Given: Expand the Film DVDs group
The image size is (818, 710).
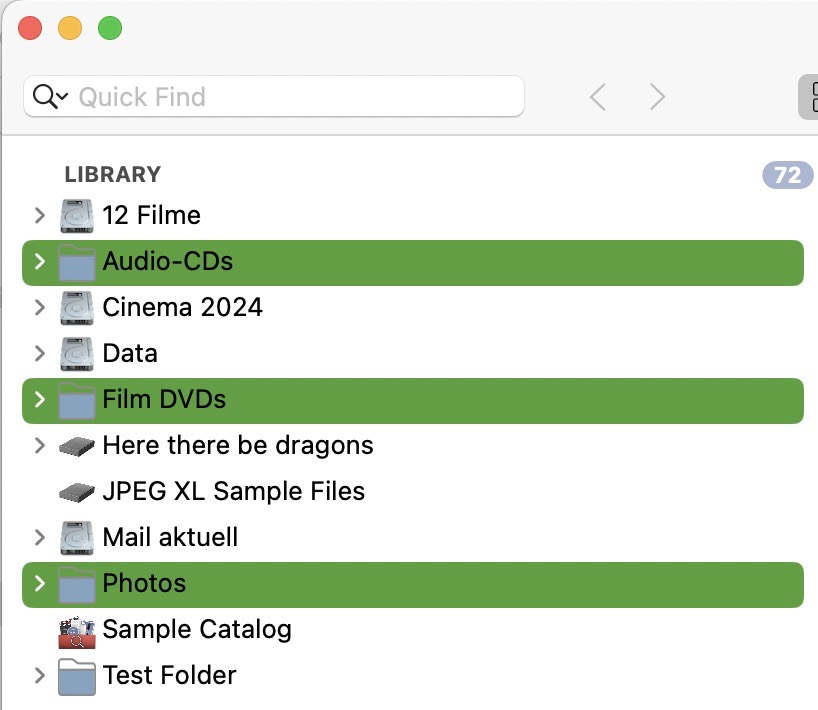Looking at the screenshot, I should pos(38,399).
